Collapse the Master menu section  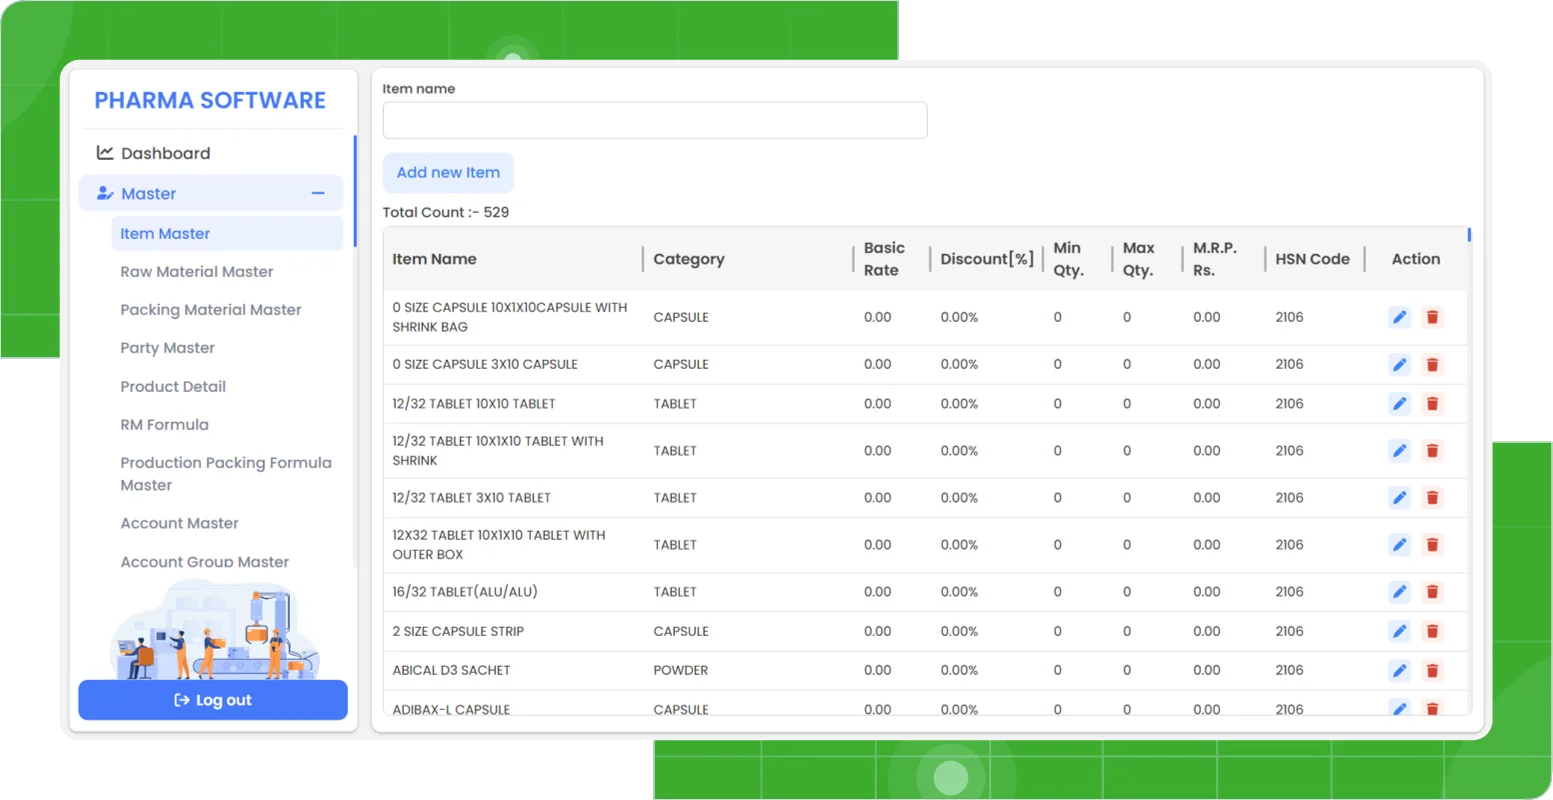318,193
